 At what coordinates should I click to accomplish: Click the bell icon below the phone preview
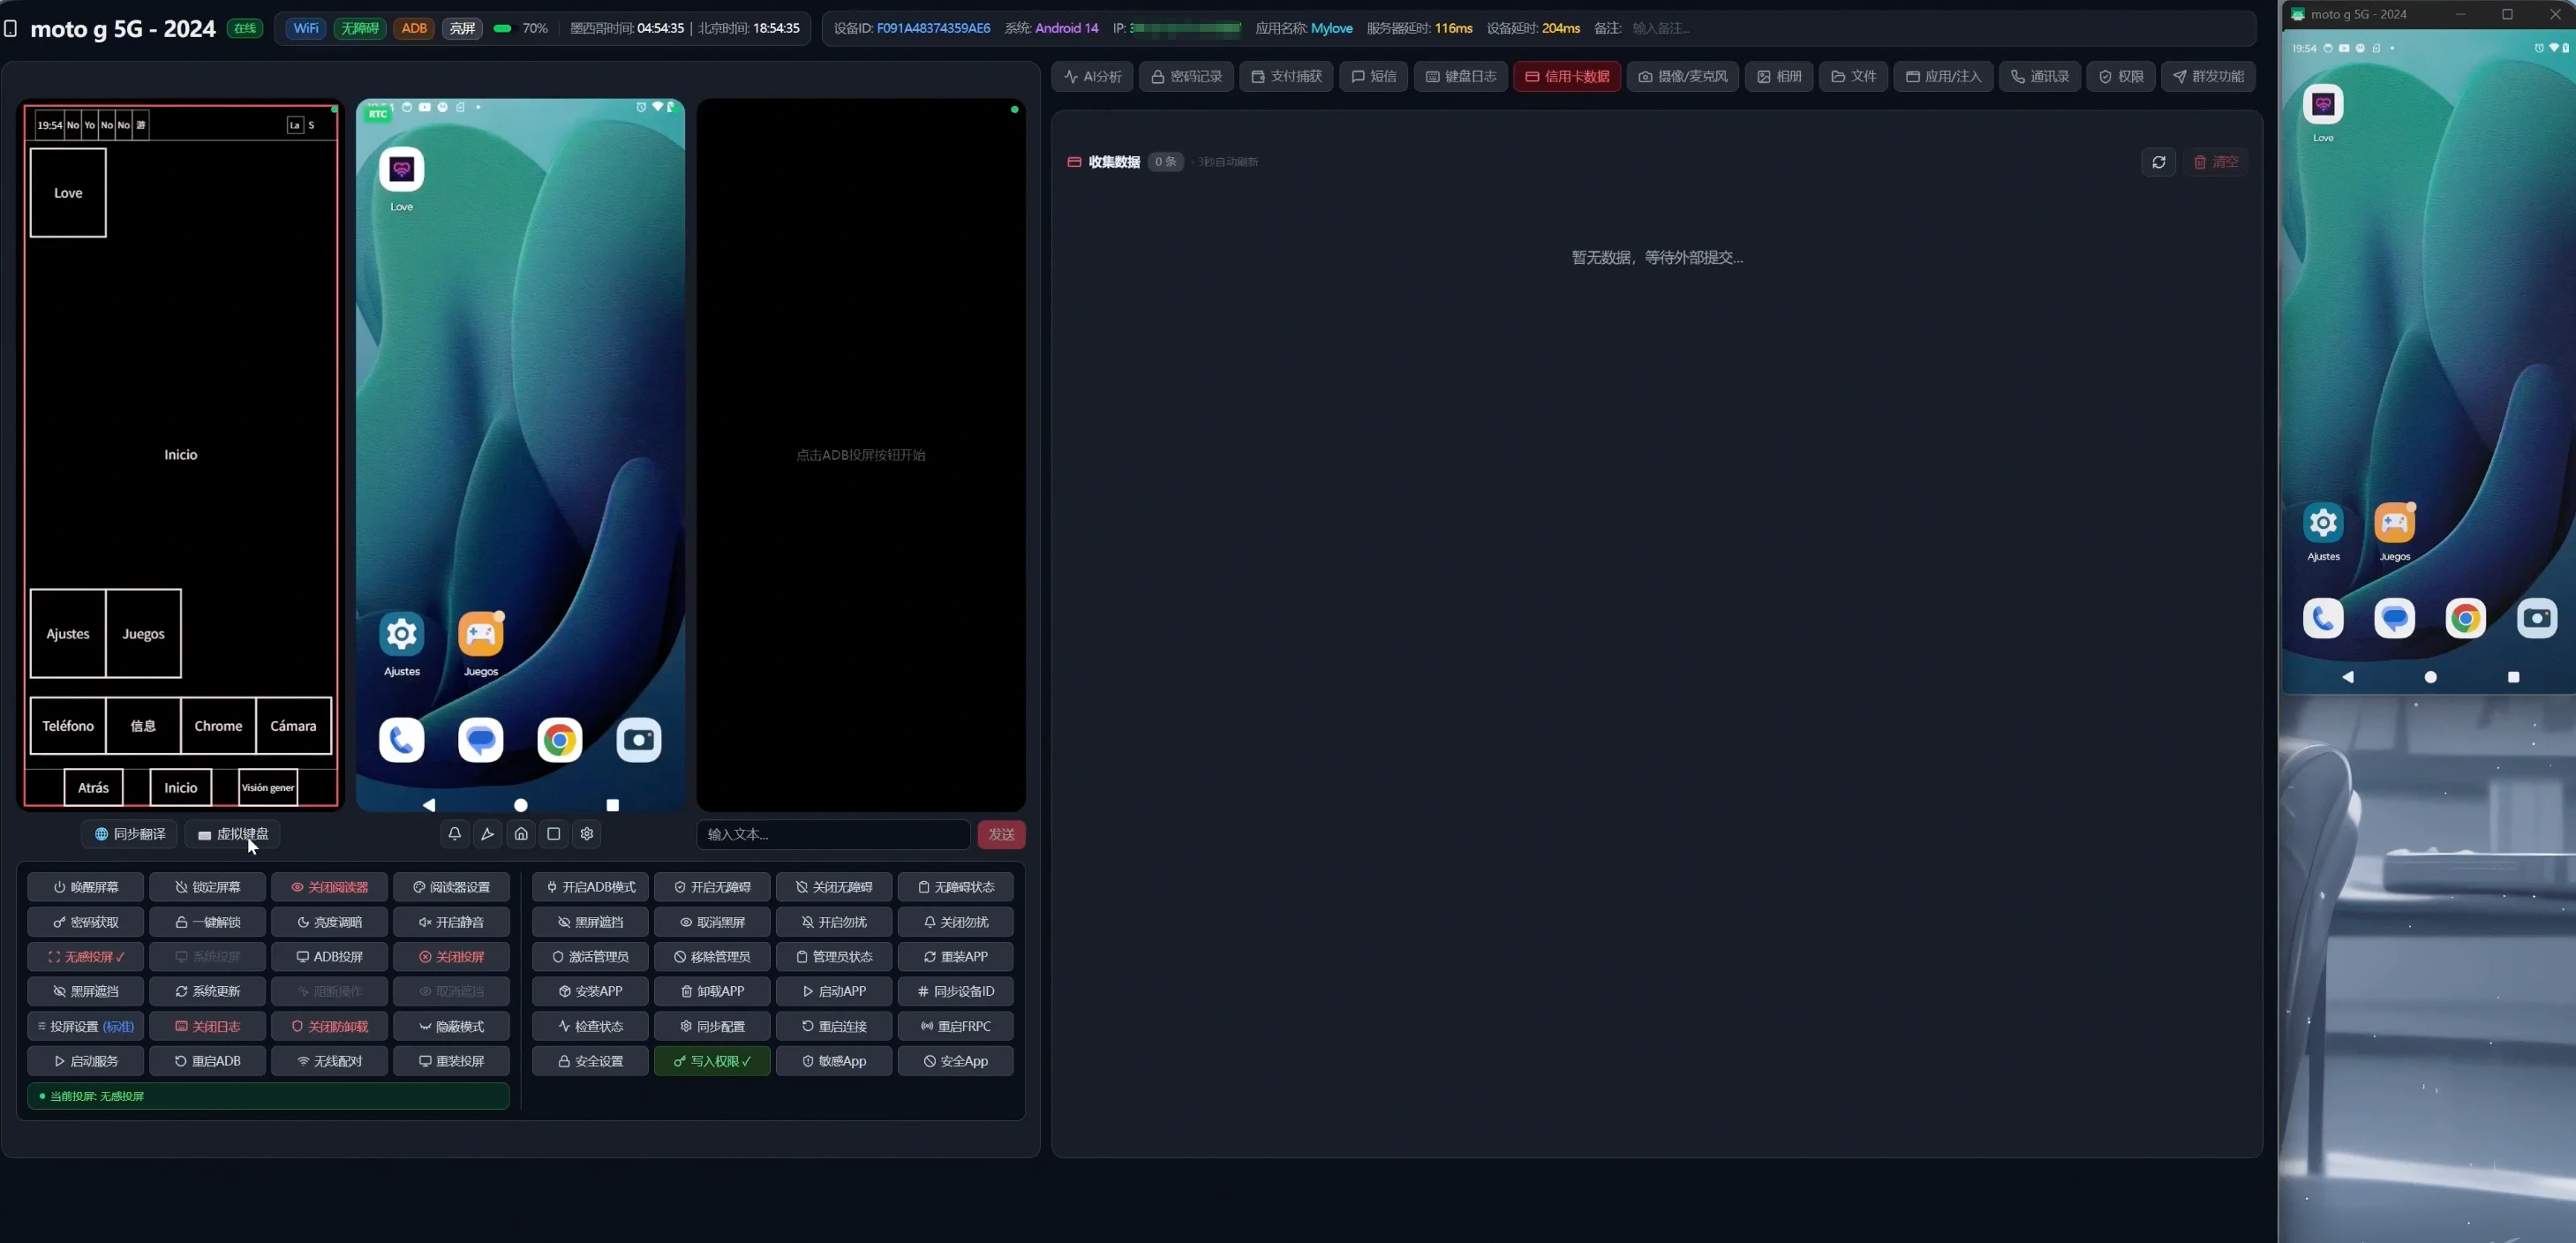[x=454, y=834]
